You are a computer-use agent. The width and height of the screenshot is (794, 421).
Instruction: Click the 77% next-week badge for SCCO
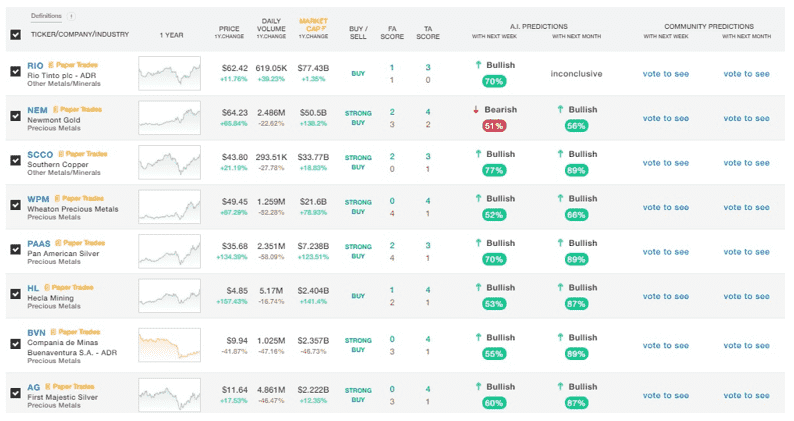click(494, 170)
